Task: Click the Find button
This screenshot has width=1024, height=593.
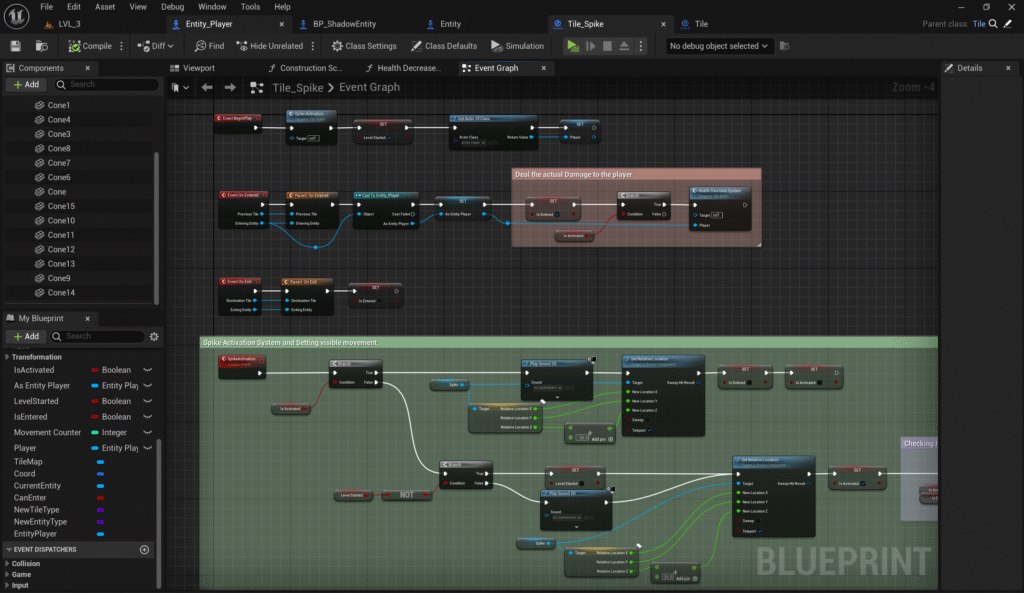Action: click(209, 46)
